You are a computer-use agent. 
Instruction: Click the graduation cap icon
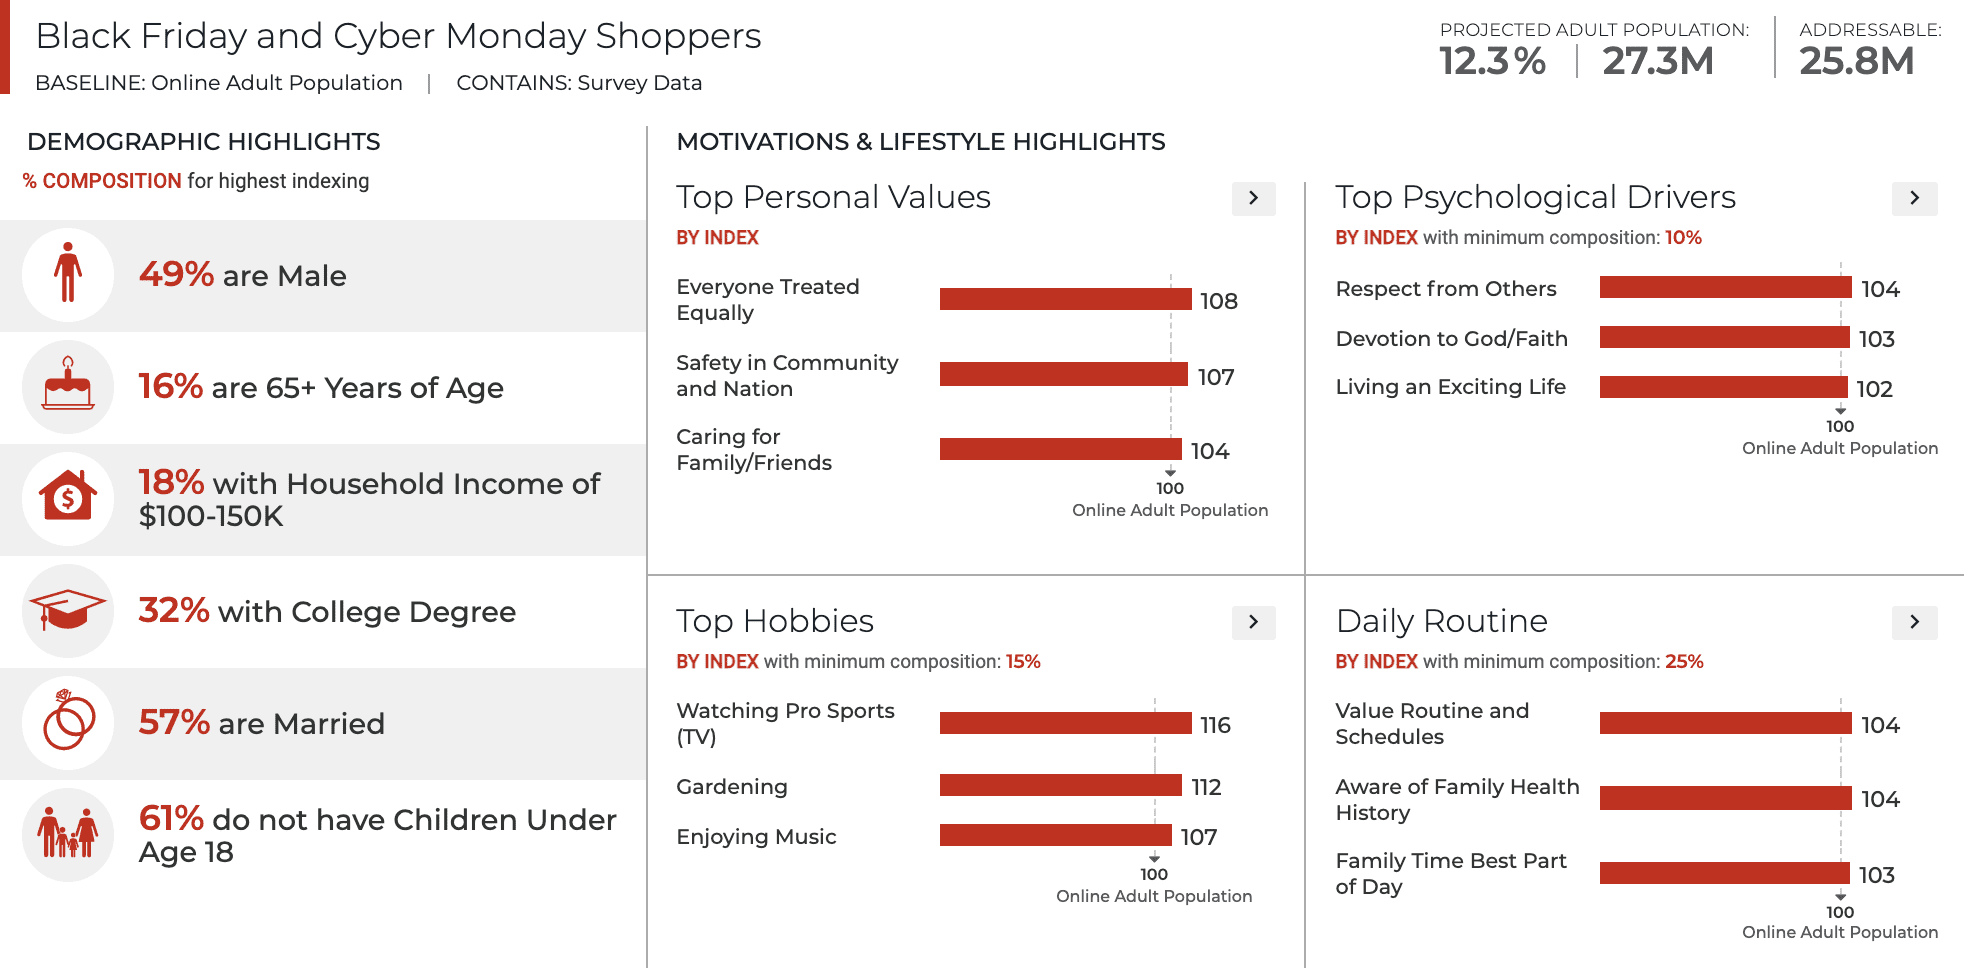pyautogui.click(x=68, y=610)
